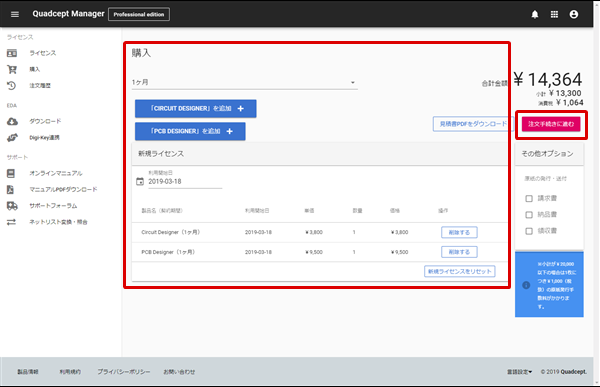This screenshot has width=600, height=387.
Task: Click the オンラインマニュアル book icon
Action: [x=11, y=173]
